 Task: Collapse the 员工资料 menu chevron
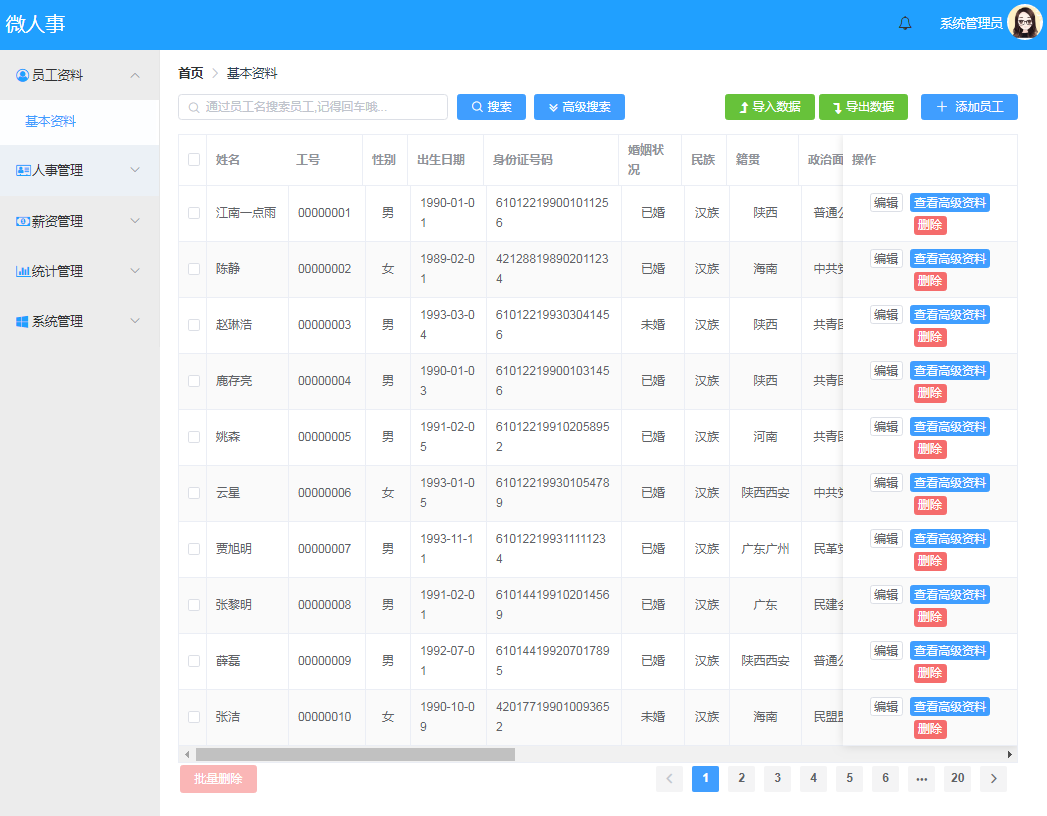136,74
